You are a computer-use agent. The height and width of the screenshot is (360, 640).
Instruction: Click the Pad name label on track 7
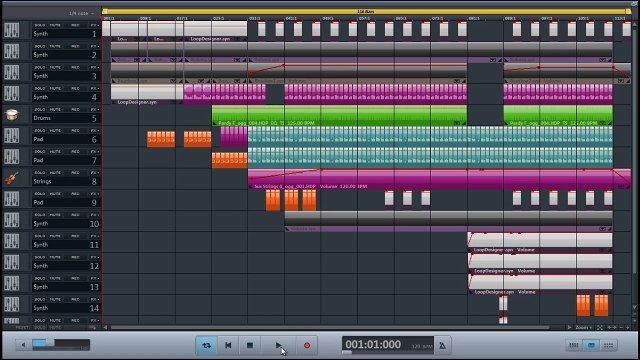[x=38, y=160]
